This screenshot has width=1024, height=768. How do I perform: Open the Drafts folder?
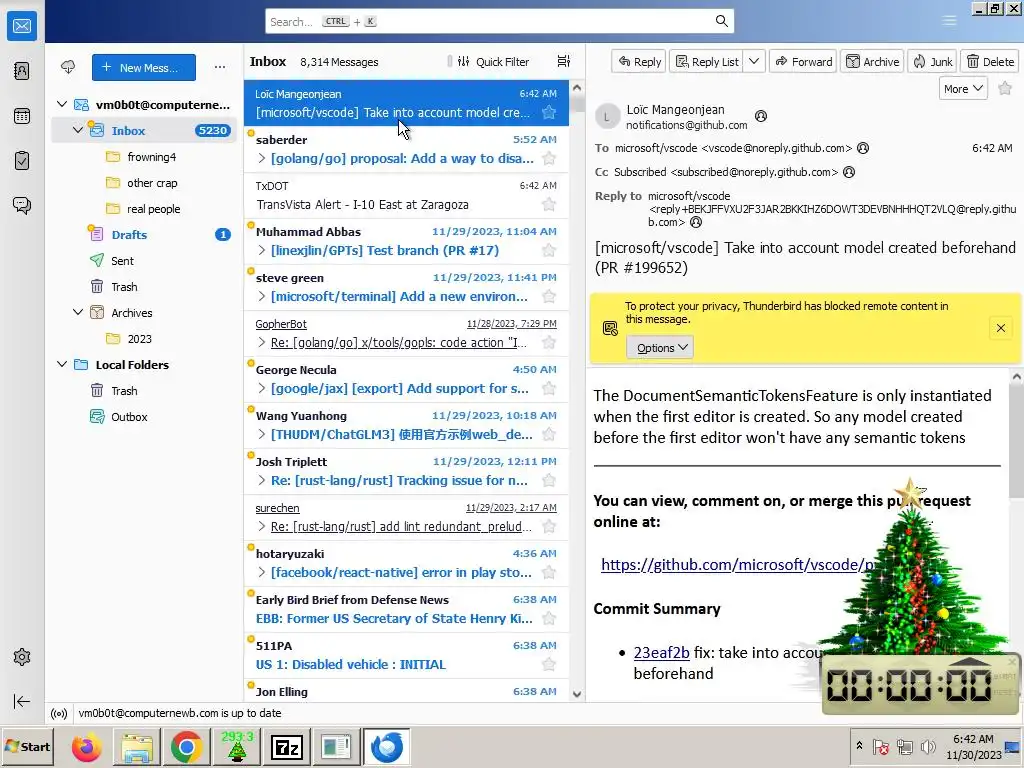pos(129,234)
